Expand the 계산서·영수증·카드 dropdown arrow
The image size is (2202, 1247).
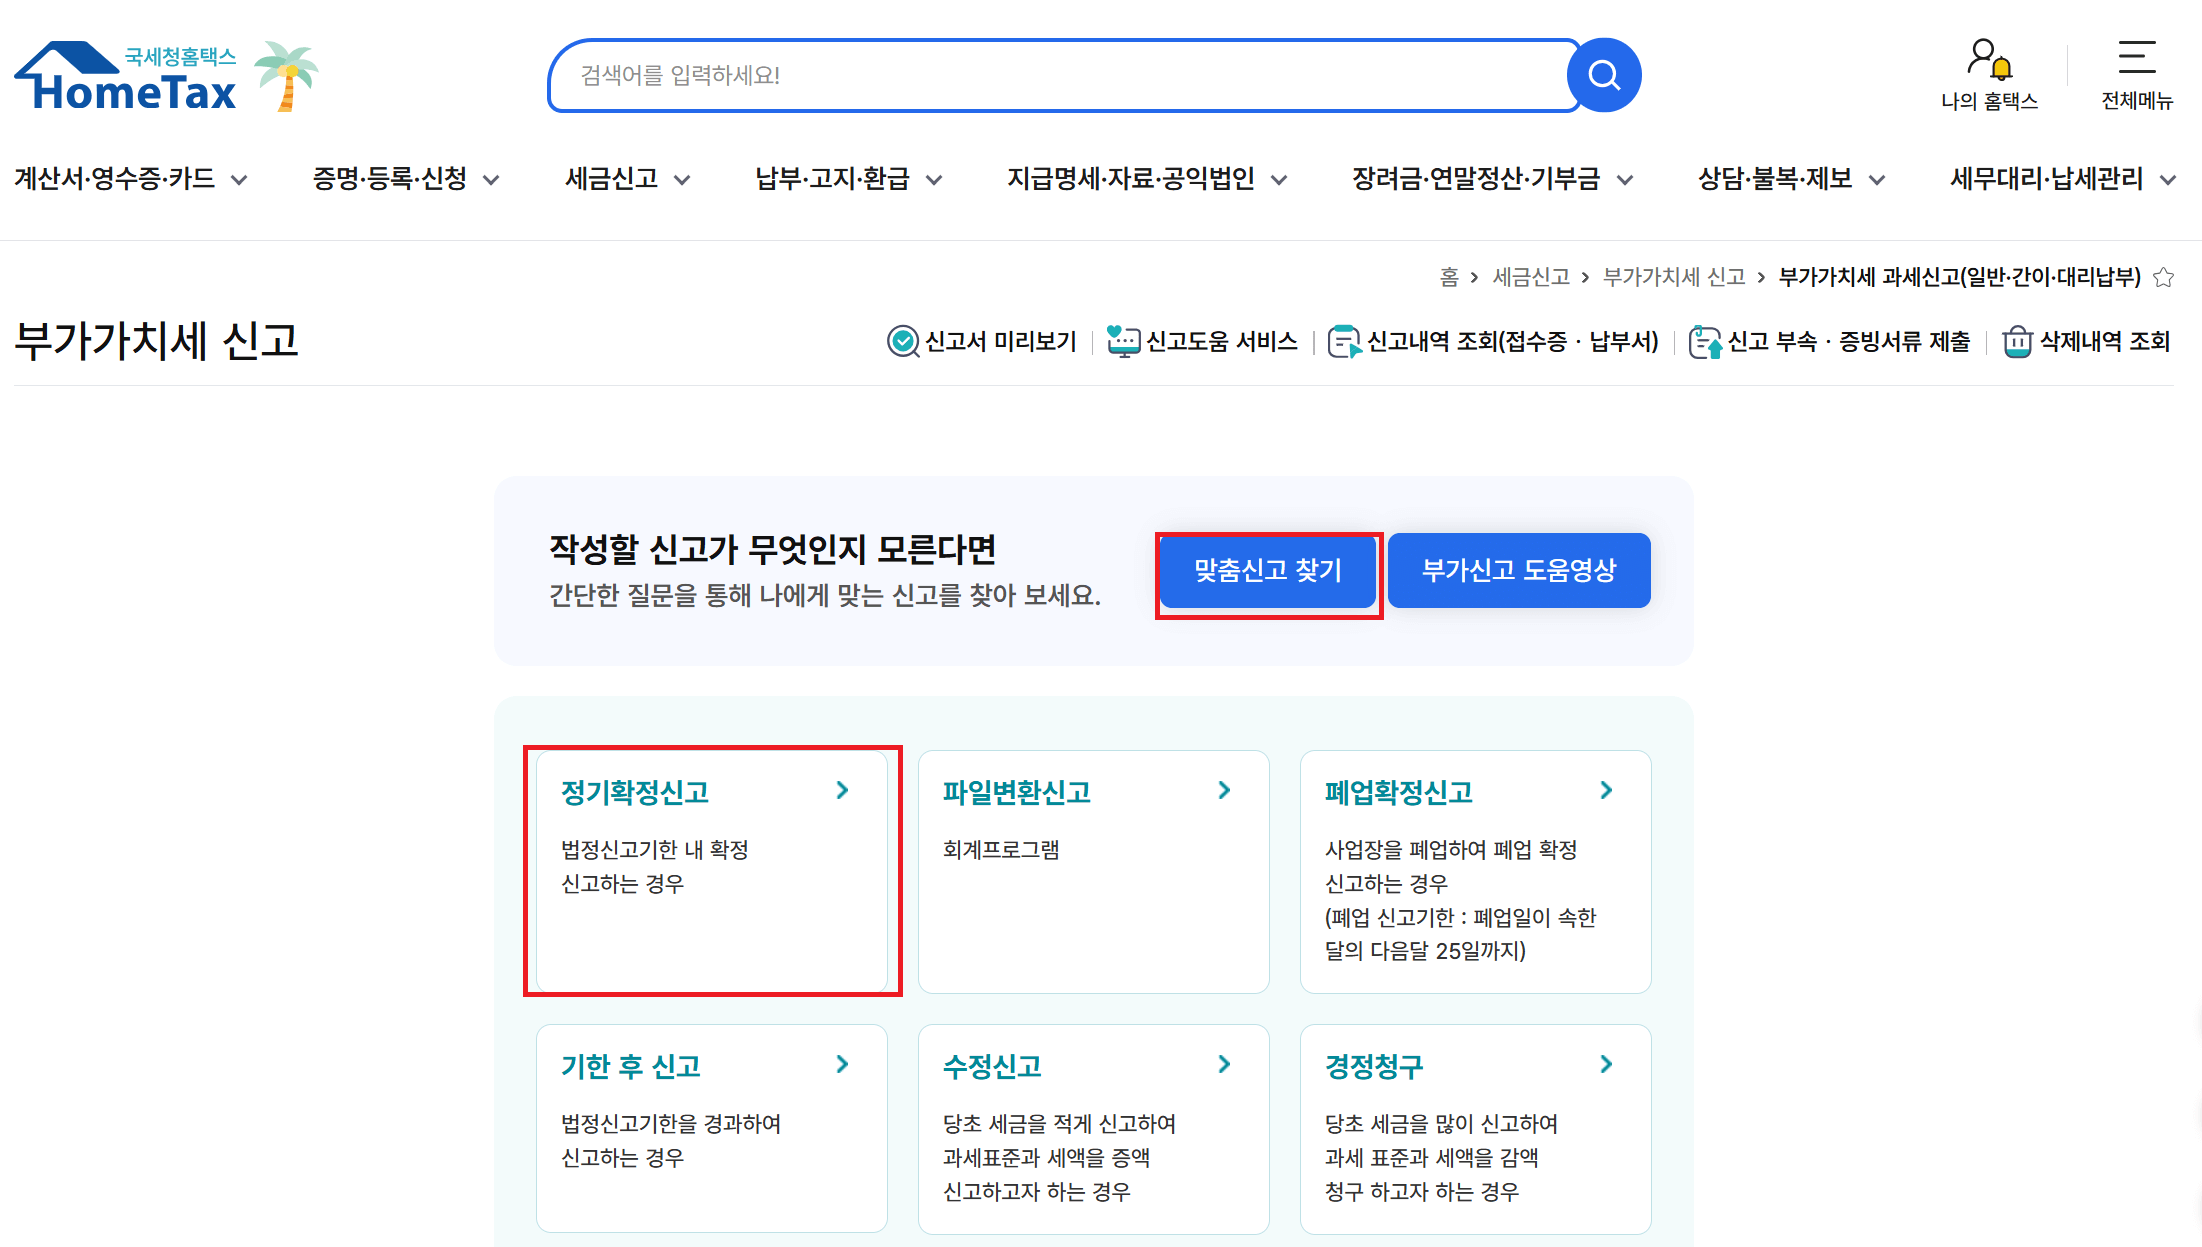(239, 181)
